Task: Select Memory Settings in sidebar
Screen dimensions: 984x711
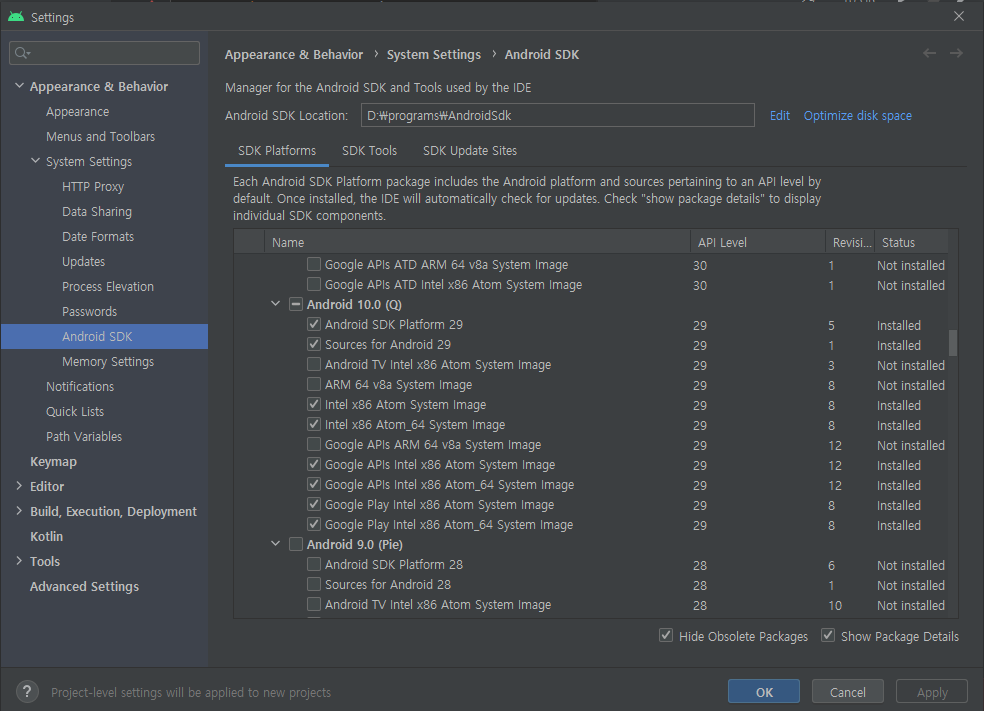Action: click(108, 361)
